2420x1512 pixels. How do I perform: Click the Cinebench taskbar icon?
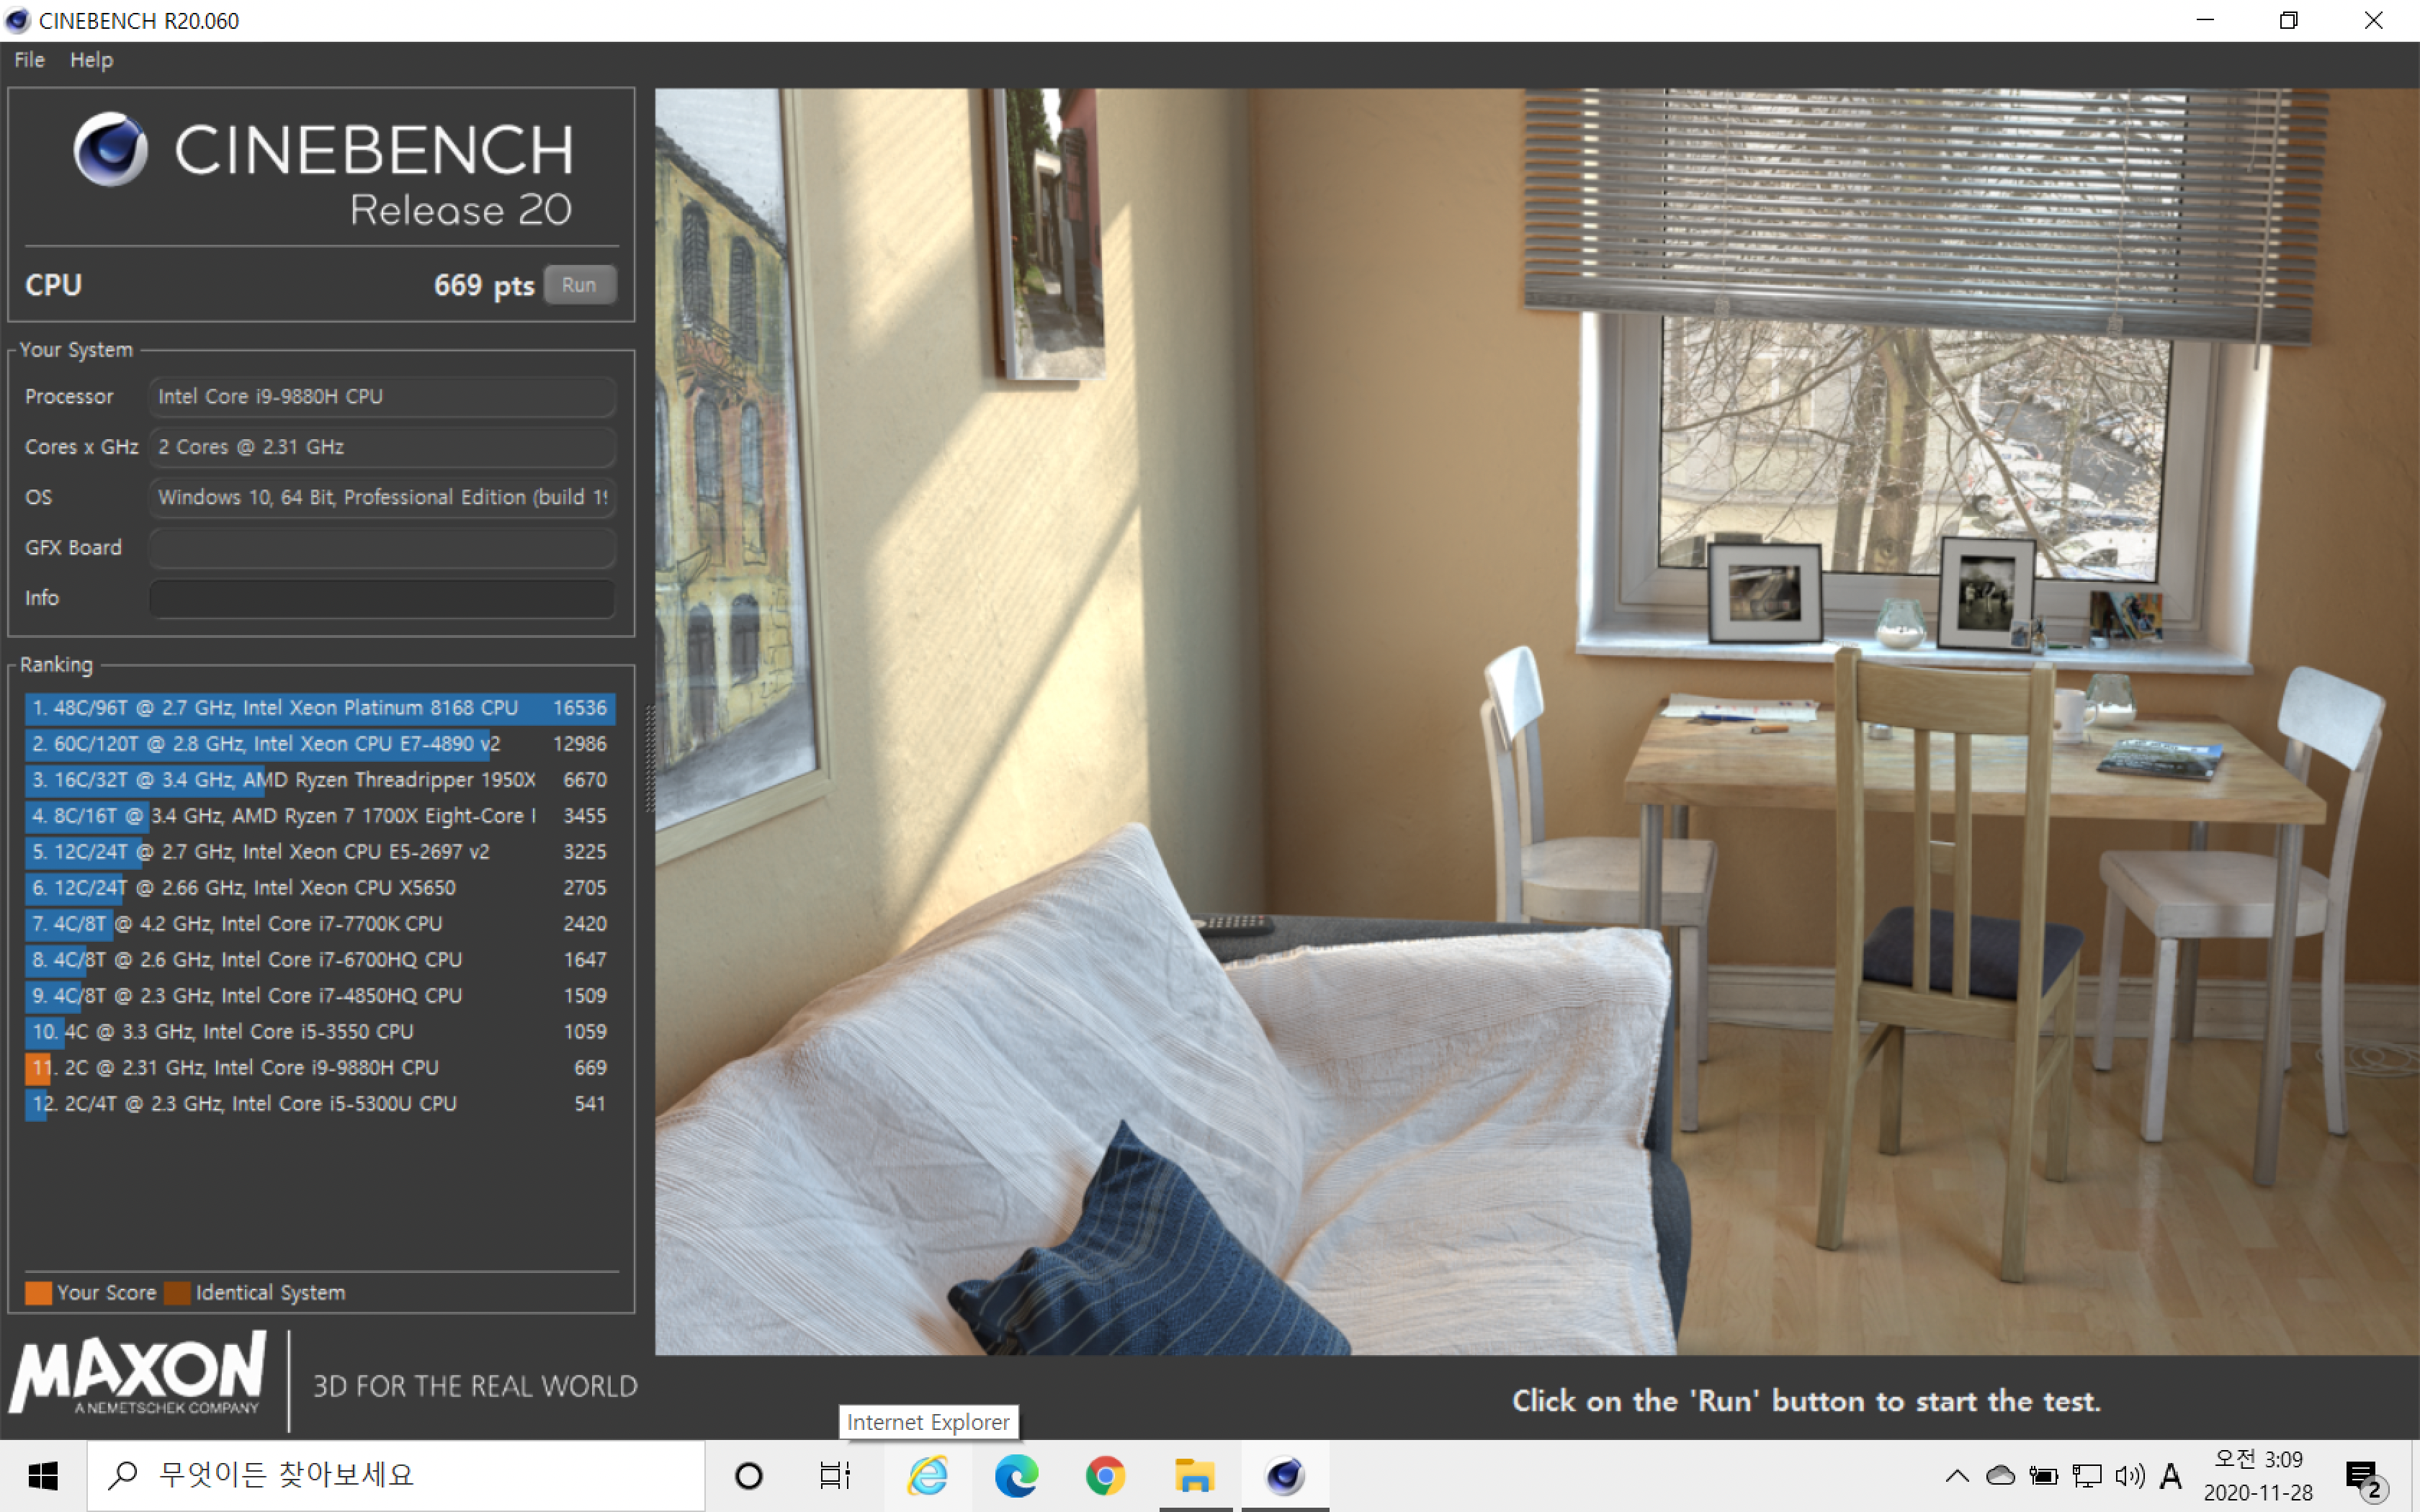1285,1476
